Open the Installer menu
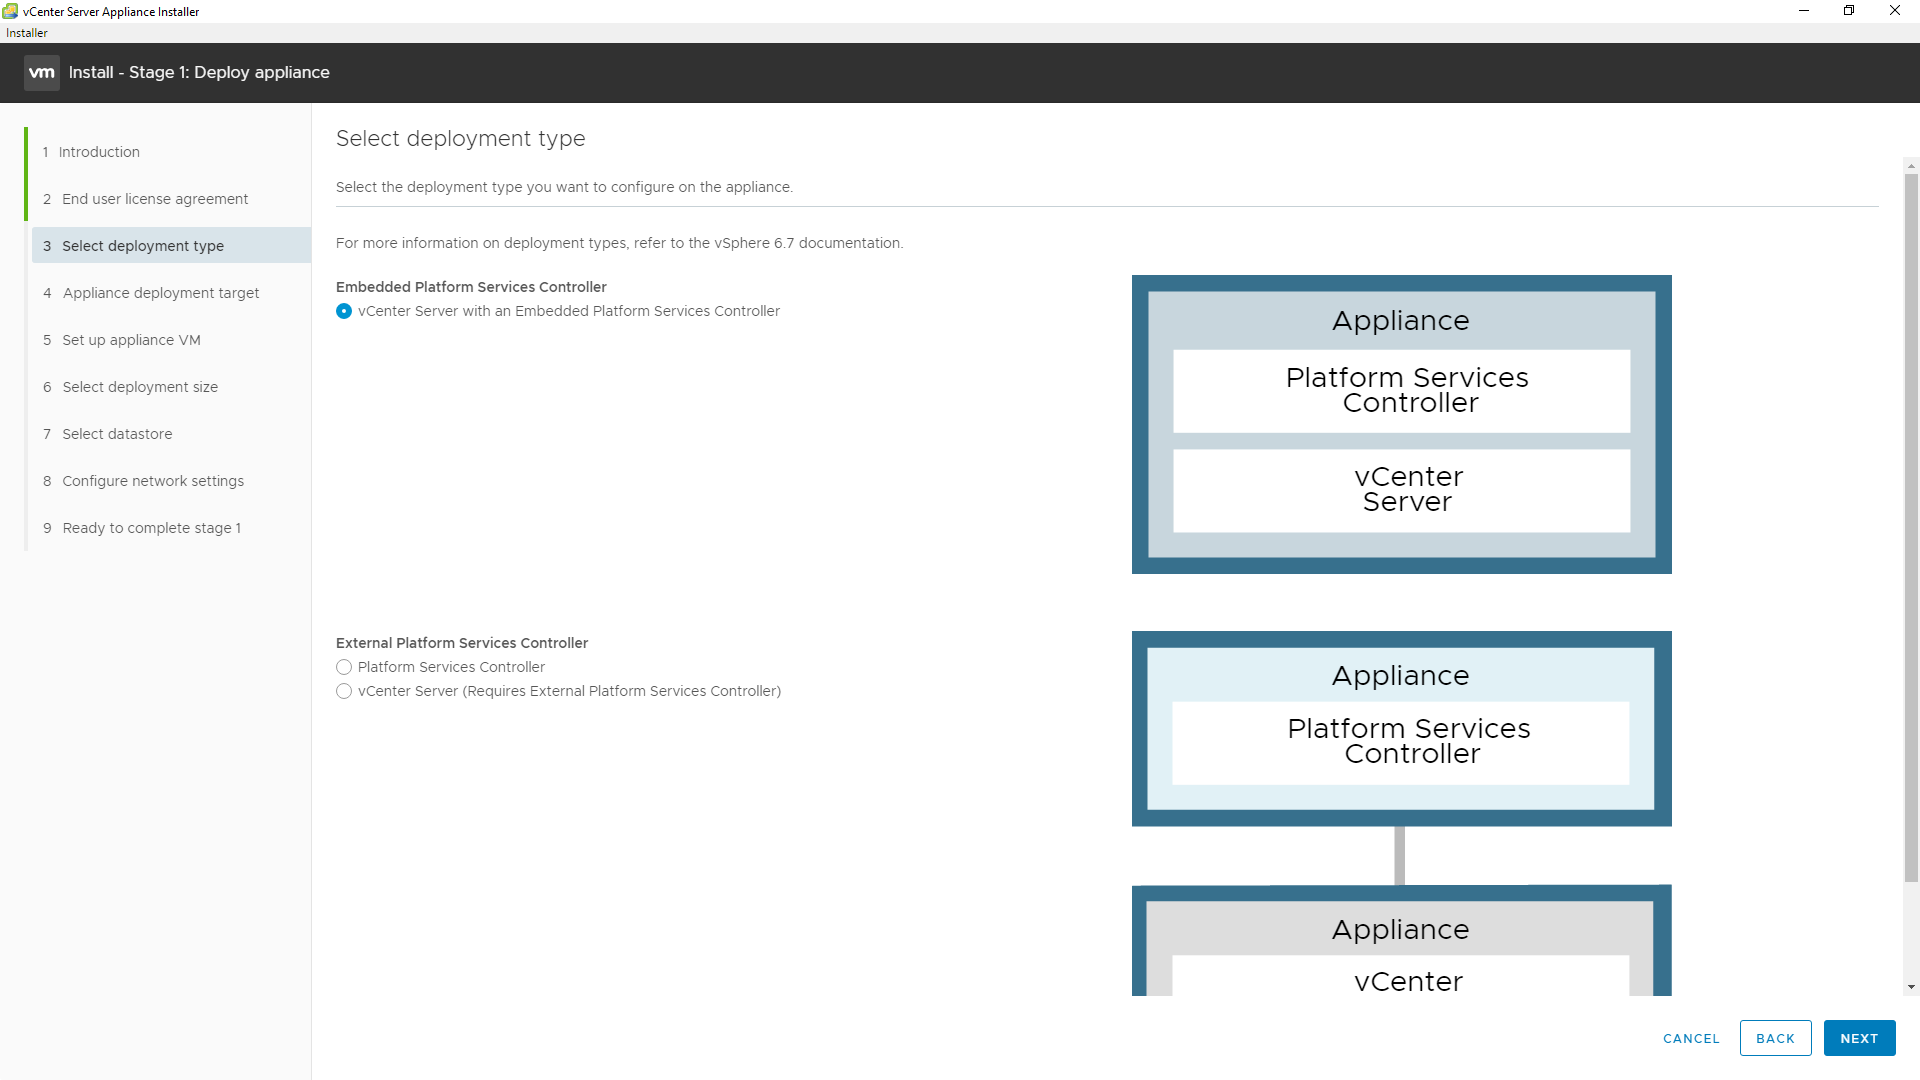The height and width of the screenshot is (1080, 1920). coord(27,33)
